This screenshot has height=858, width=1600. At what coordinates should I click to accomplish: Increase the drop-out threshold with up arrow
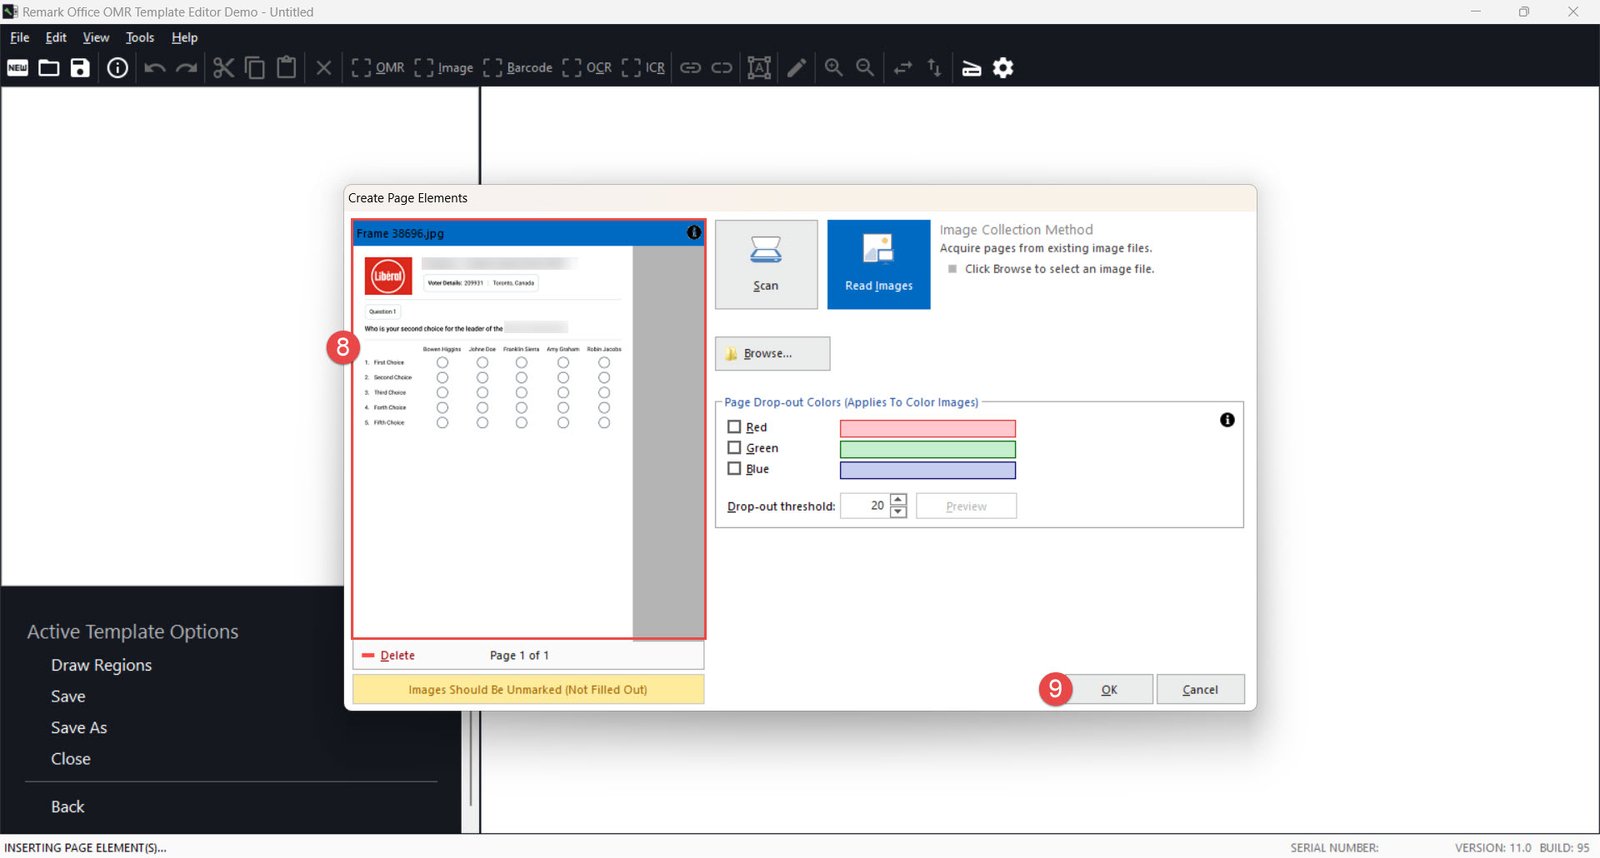coord(898,500)
